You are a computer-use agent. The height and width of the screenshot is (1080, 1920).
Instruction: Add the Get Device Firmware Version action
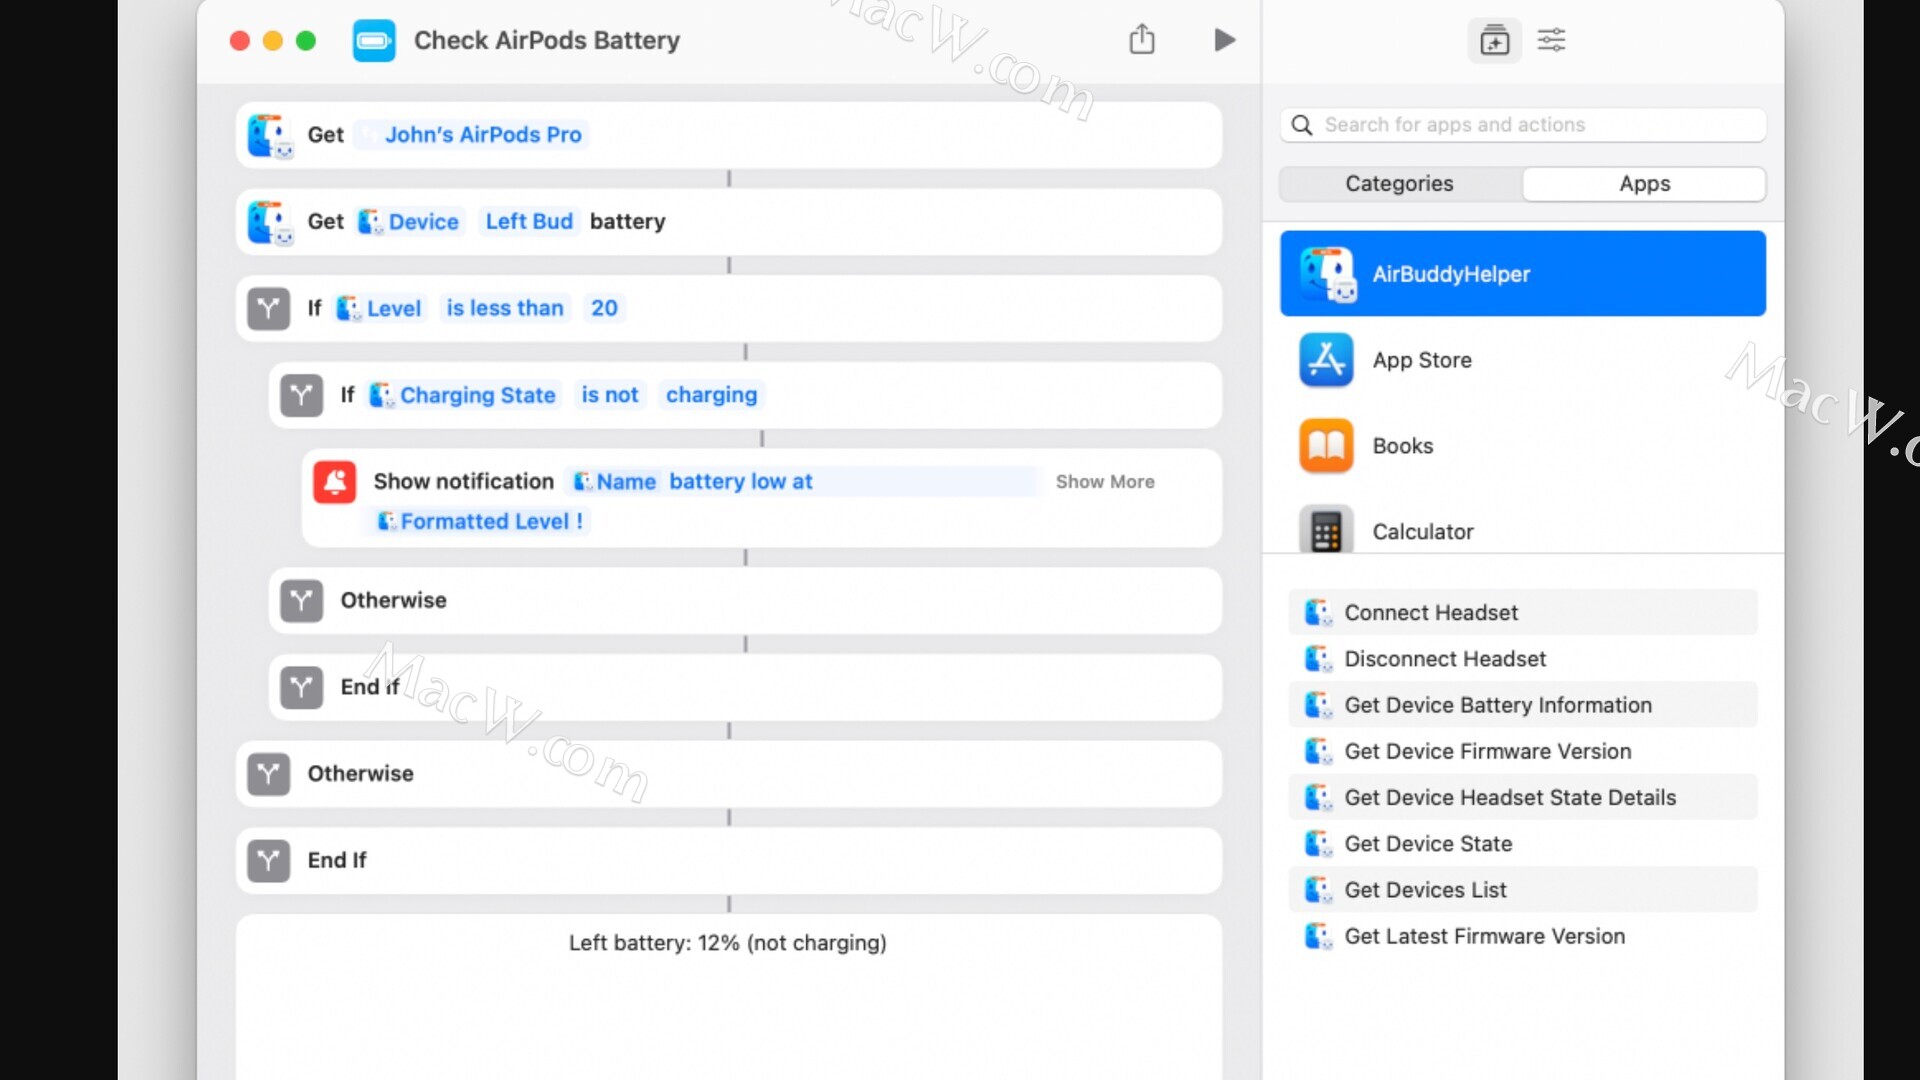(x=1523, y=751)
